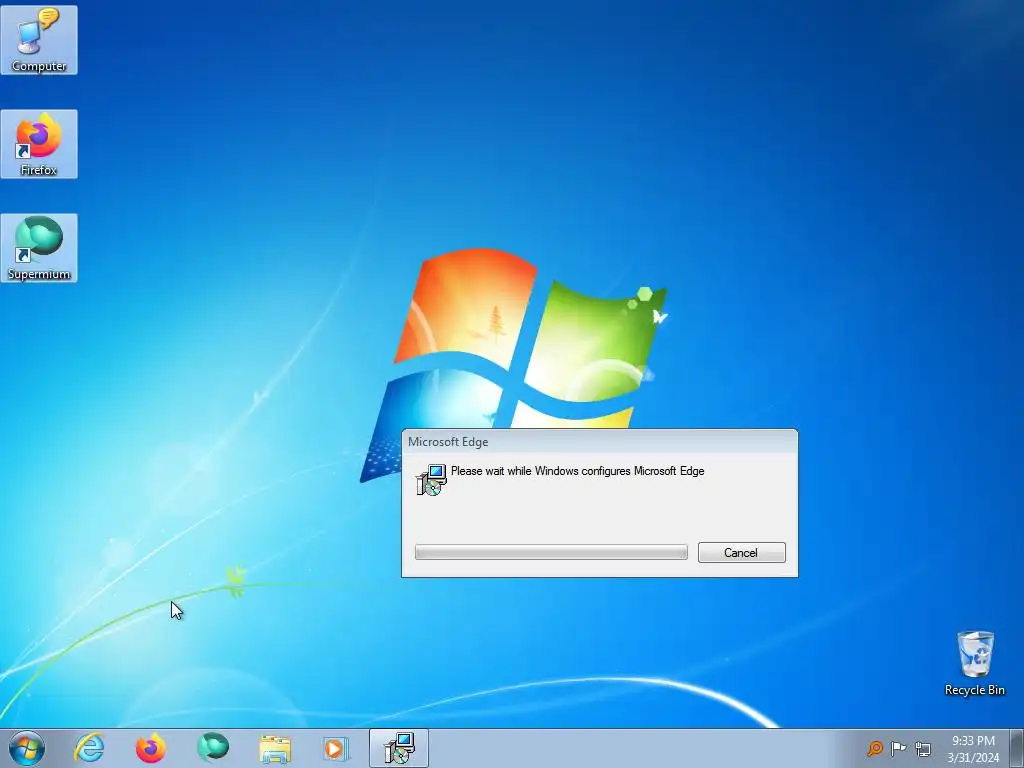Open Windows Explorer from the taskbar
Viewport: 1024px width, 768px height.
[x=275, y=748]
